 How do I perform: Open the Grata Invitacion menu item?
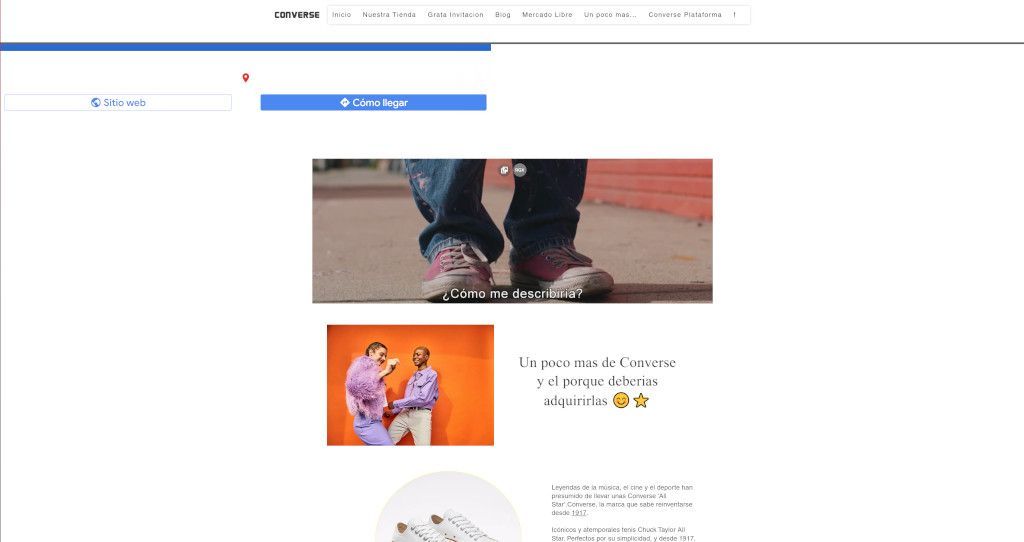coord(456,14)
